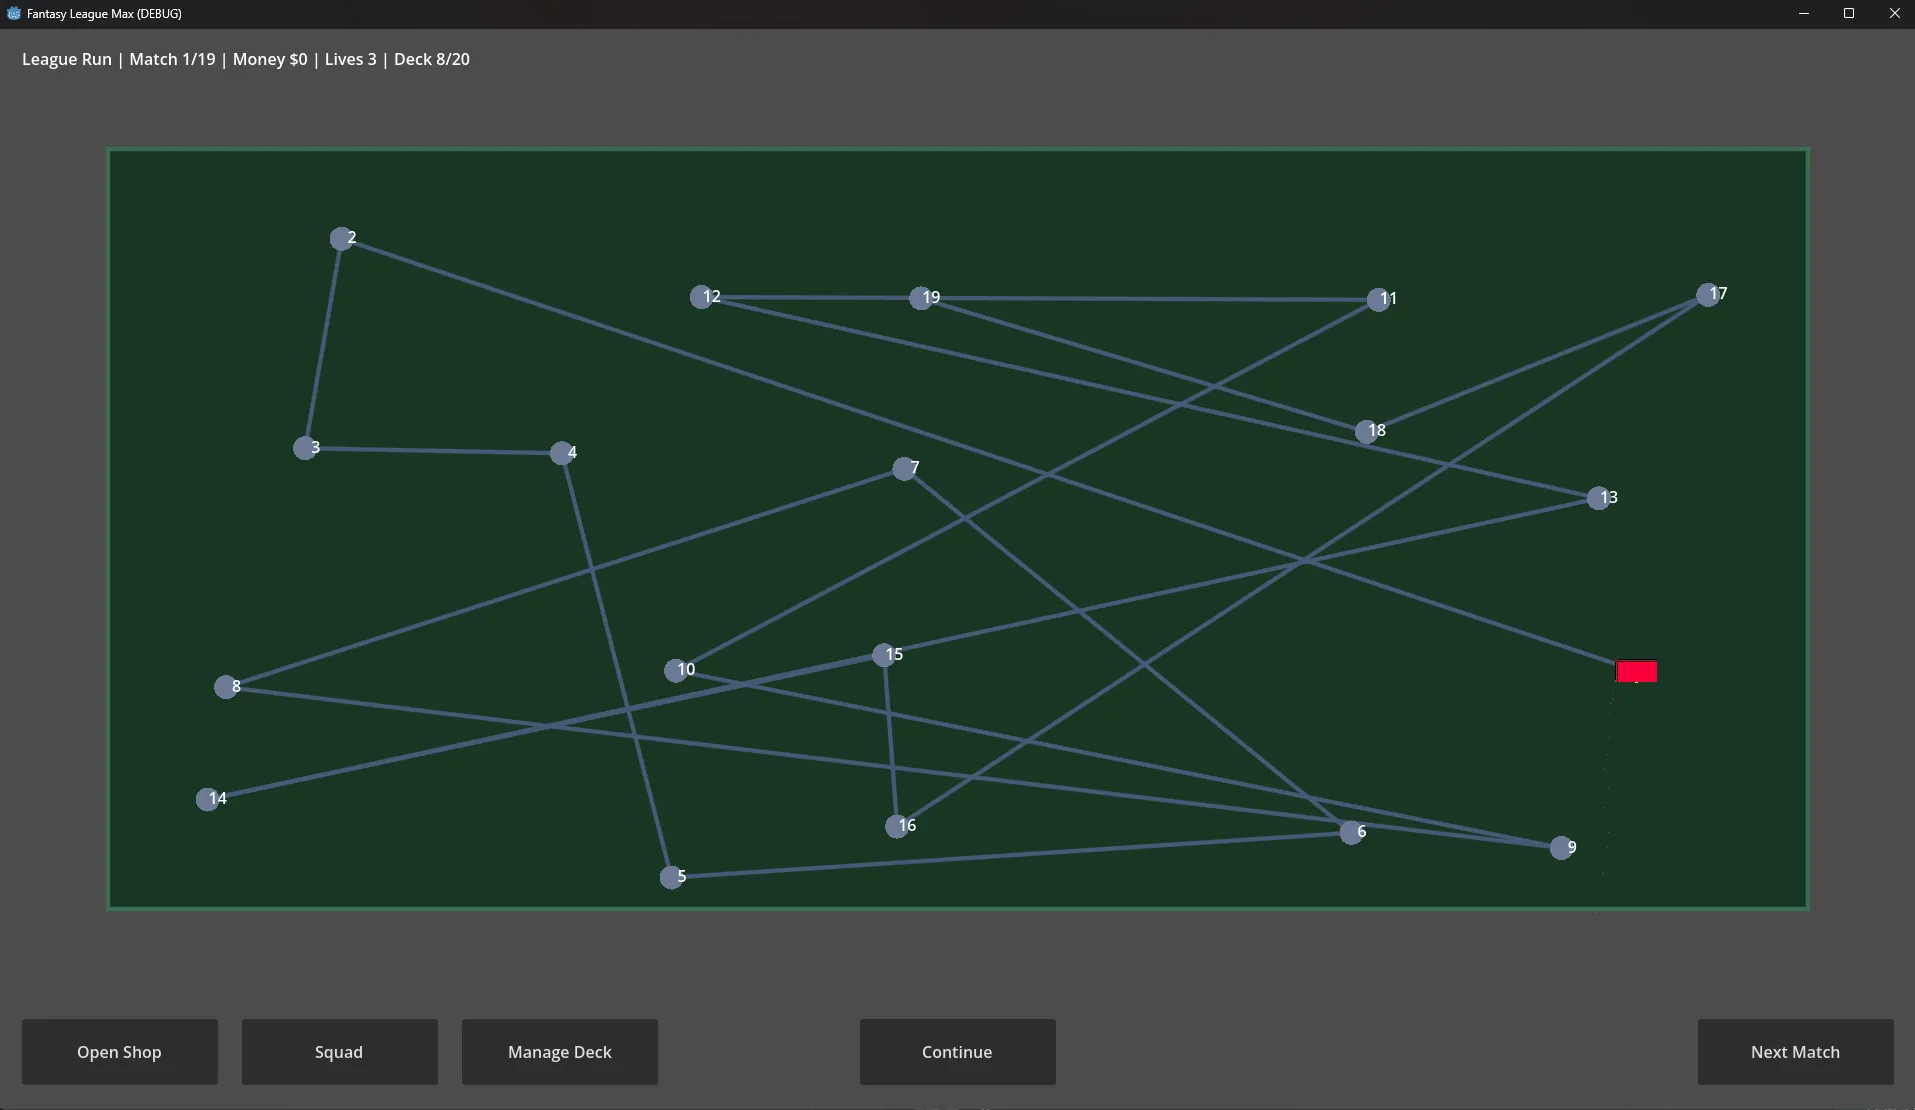Click map node number 2
Viewport: 1915px width, 1110px height.
point(342,238)
